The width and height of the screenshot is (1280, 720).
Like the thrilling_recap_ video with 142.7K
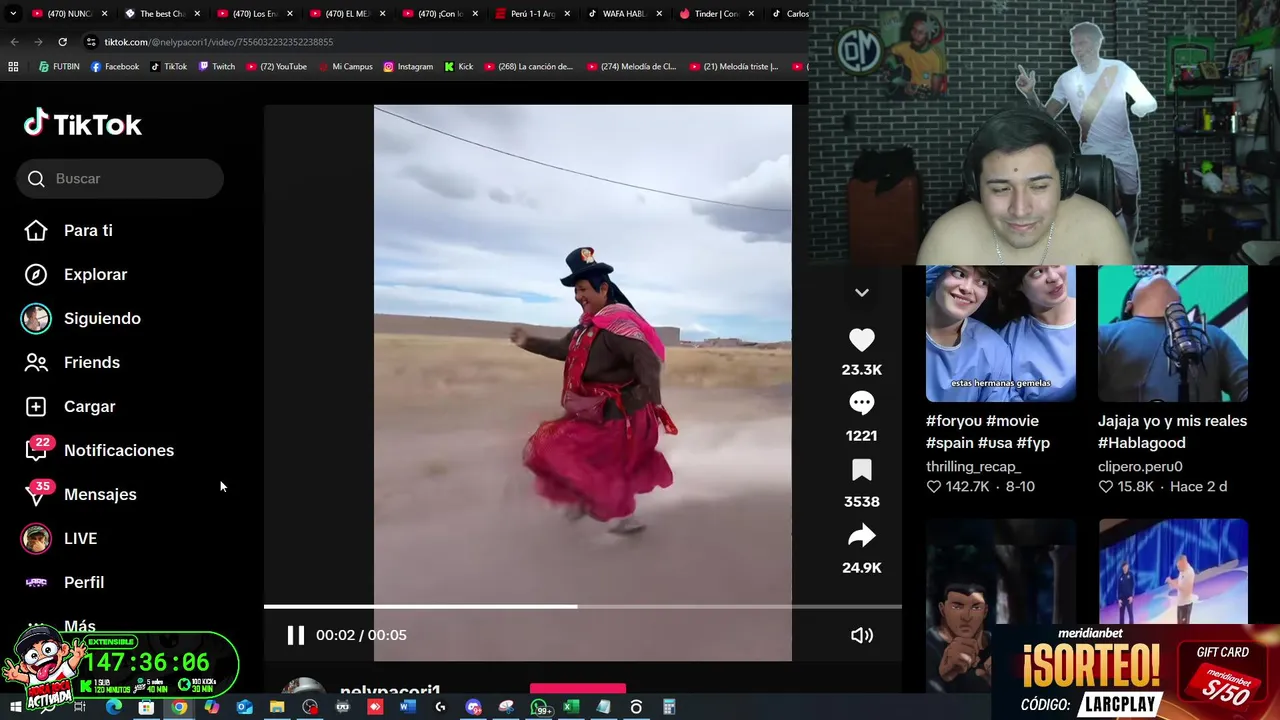click(x=933, y=487)
